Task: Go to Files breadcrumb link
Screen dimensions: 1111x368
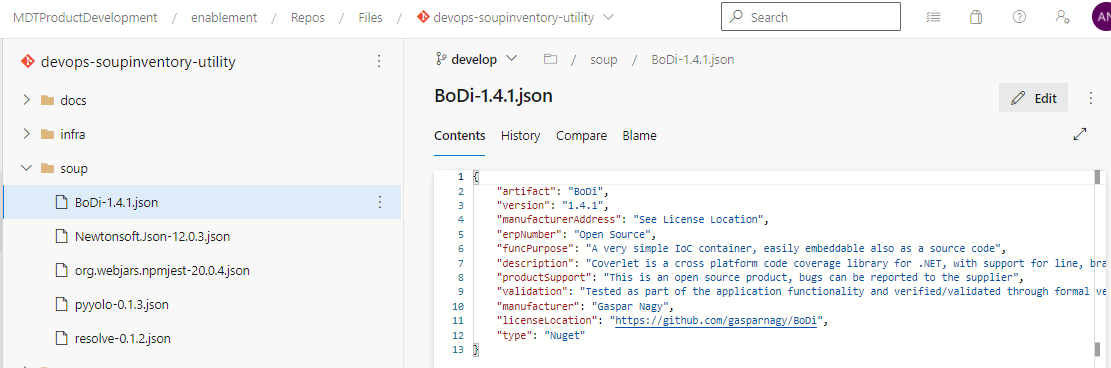Action: click(x=371, y=18)
